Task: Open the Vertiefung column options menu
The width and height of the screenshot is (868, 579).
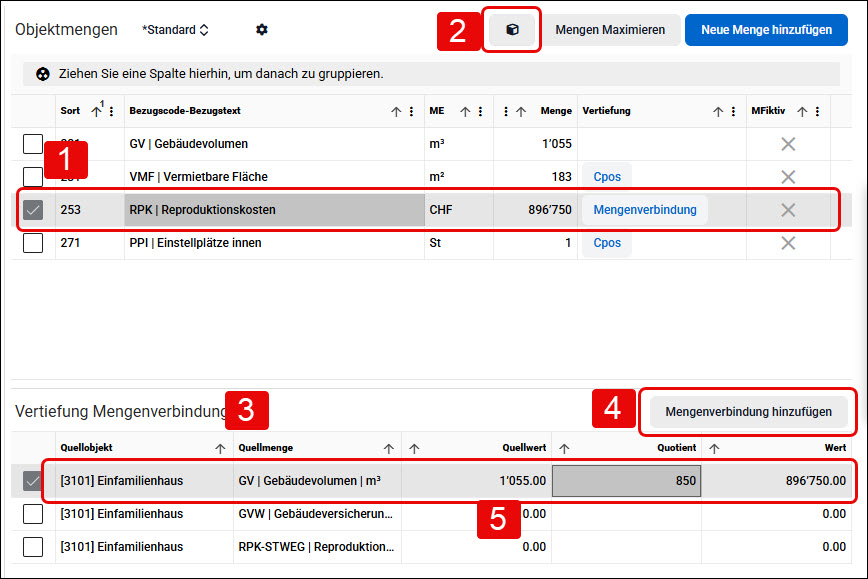Action: coord(733,111)
